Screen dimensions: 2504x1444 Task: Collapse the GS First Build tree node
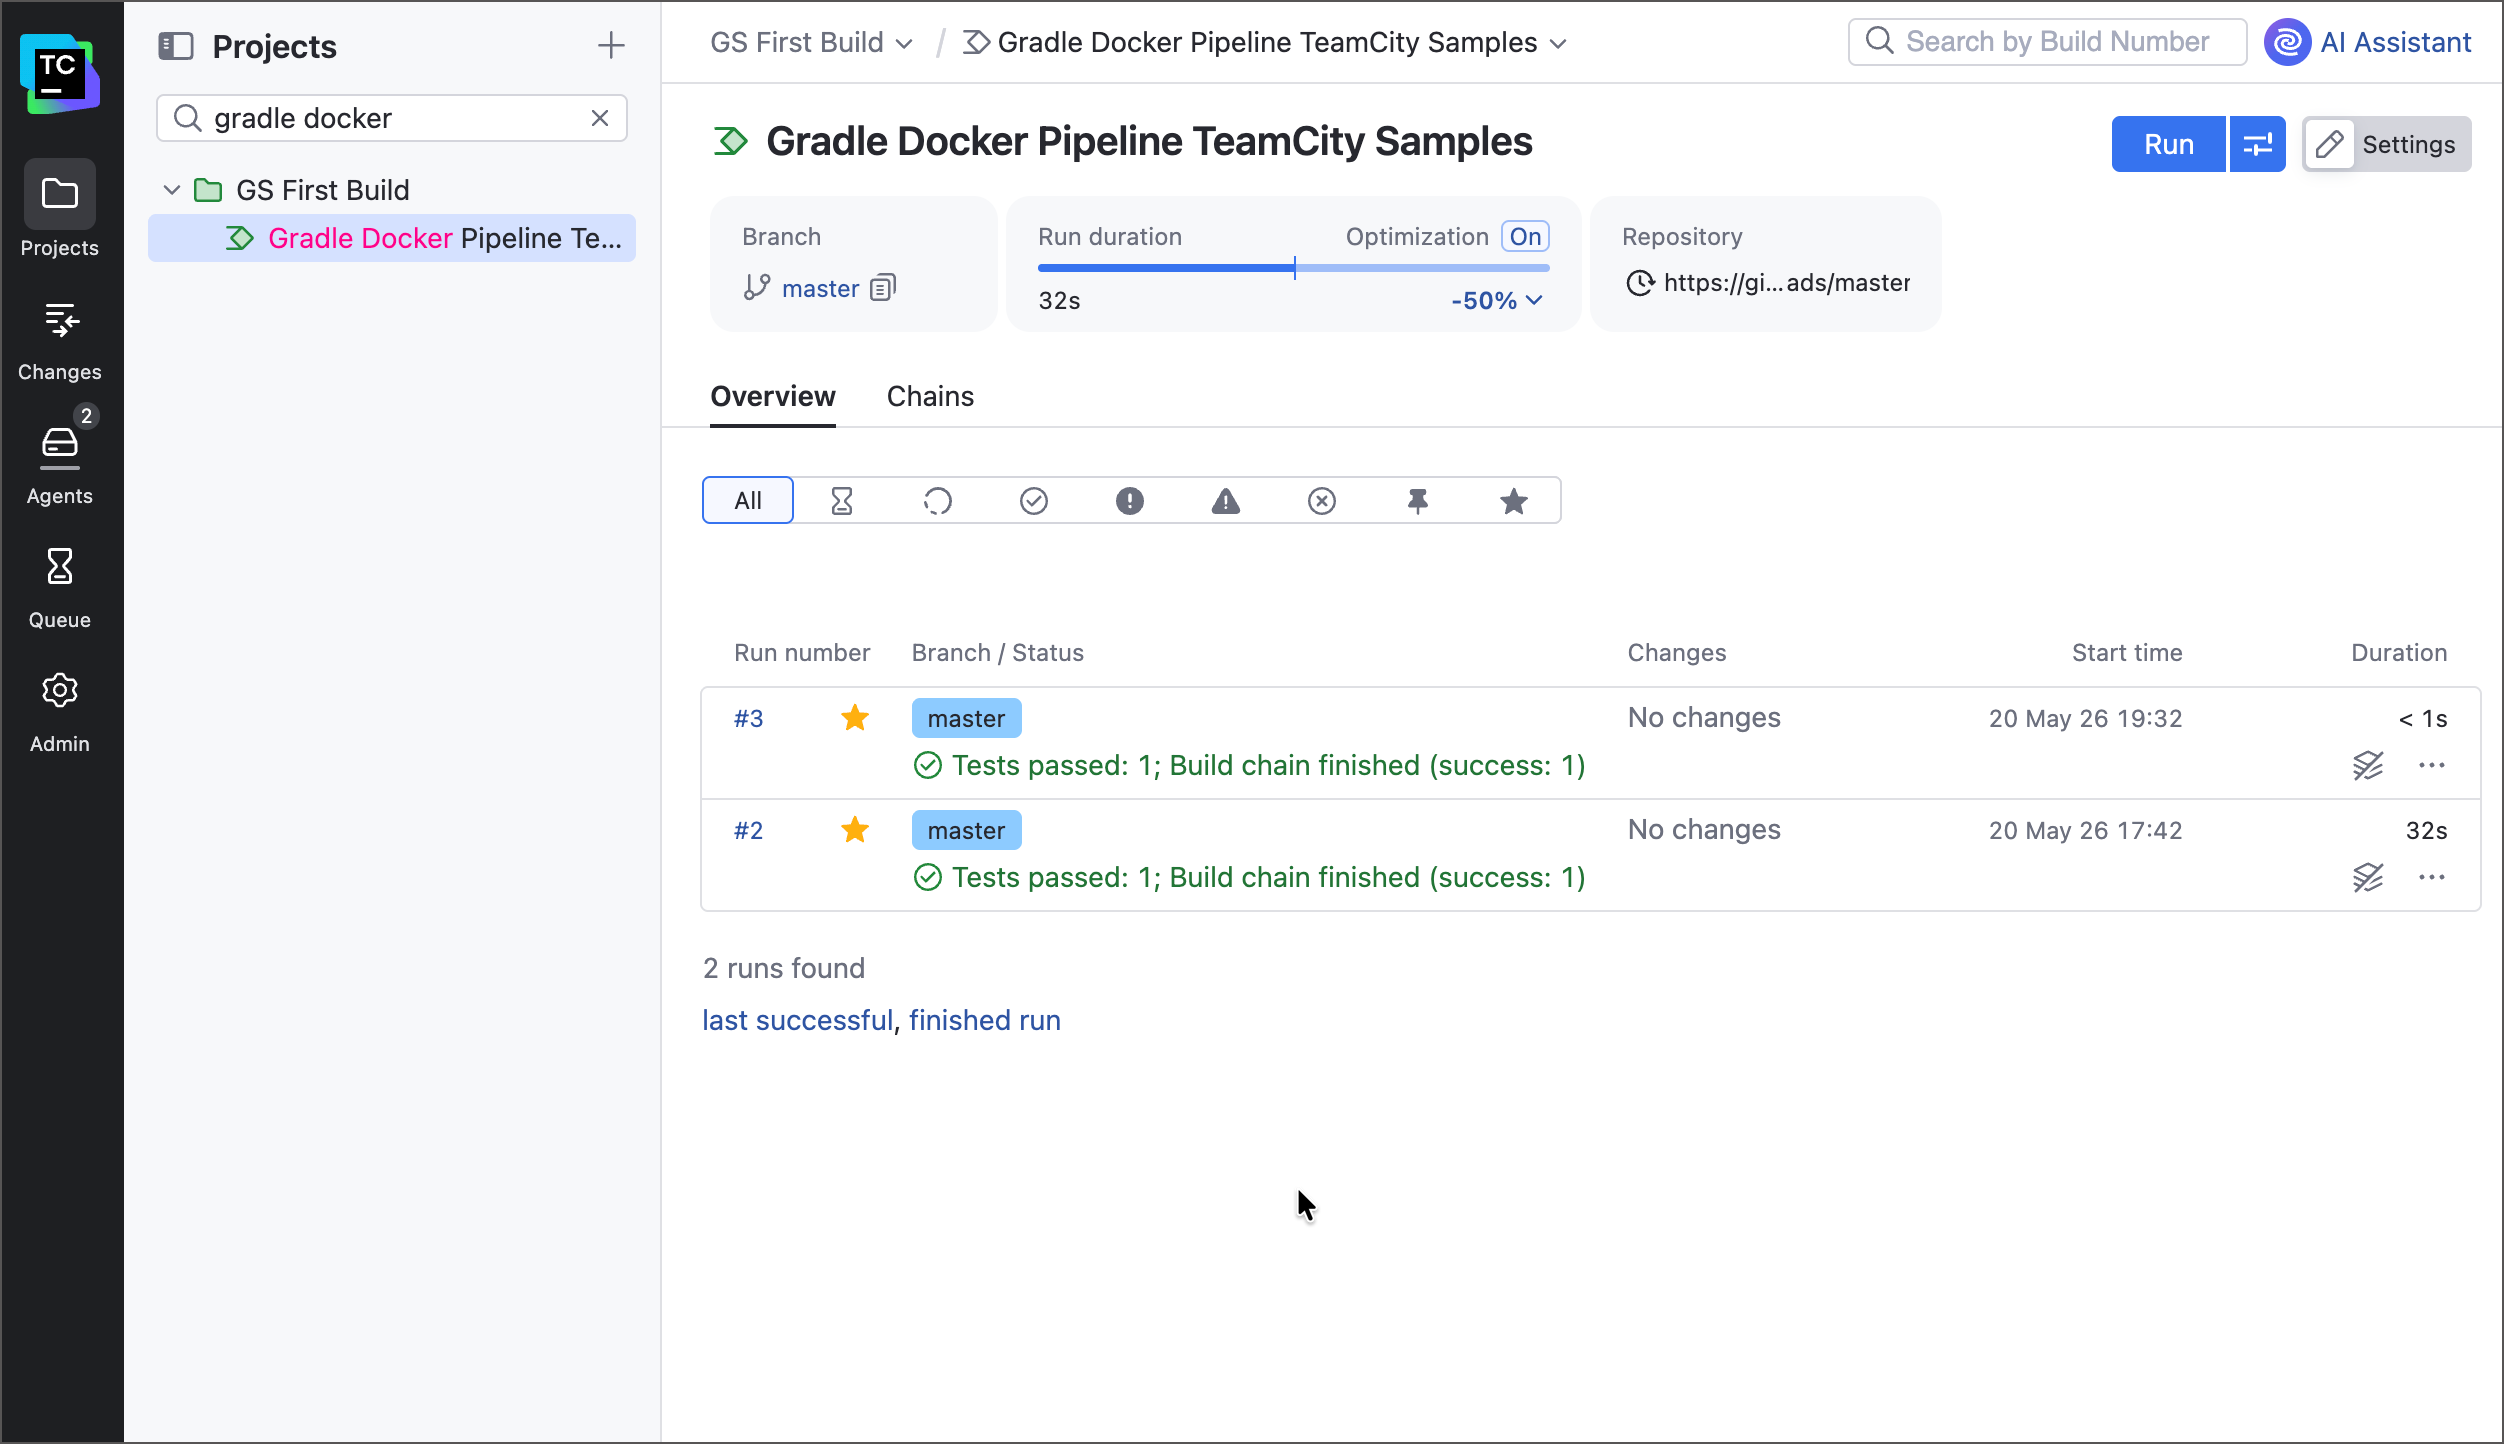172,190
